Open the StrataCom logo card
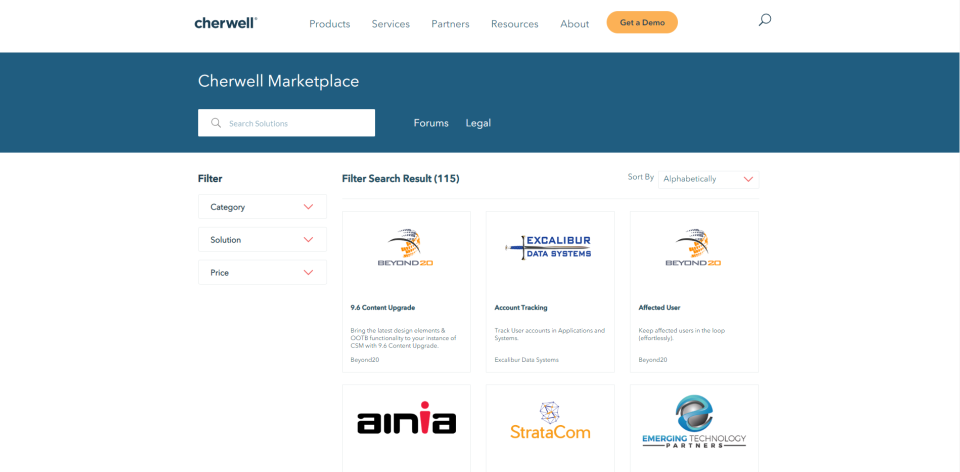This screenshot has width=960, height=472. pos(550,420)
